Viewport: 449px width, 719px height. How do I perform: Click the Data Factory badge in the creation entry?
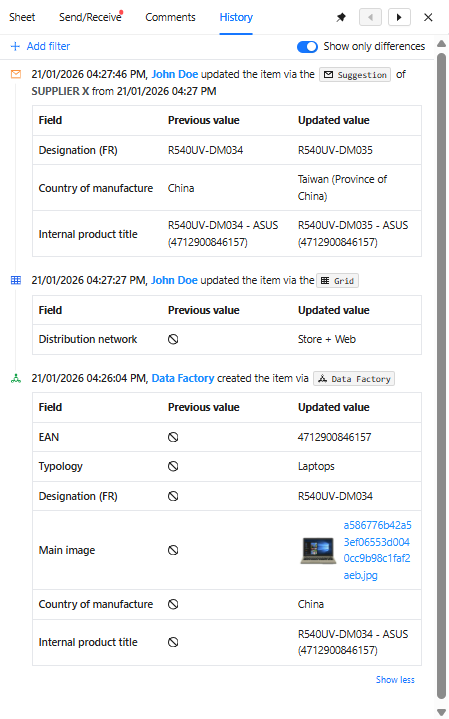[x=354, y=379]
